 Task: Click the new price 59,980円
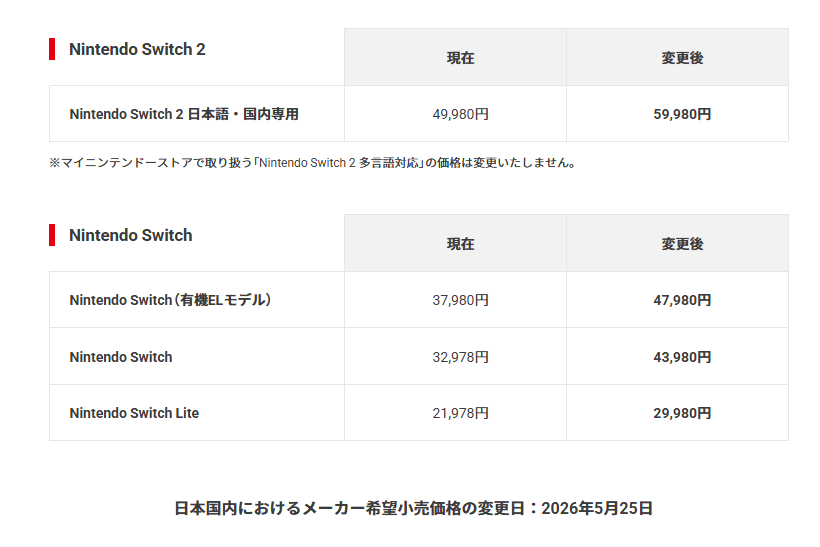682,114
